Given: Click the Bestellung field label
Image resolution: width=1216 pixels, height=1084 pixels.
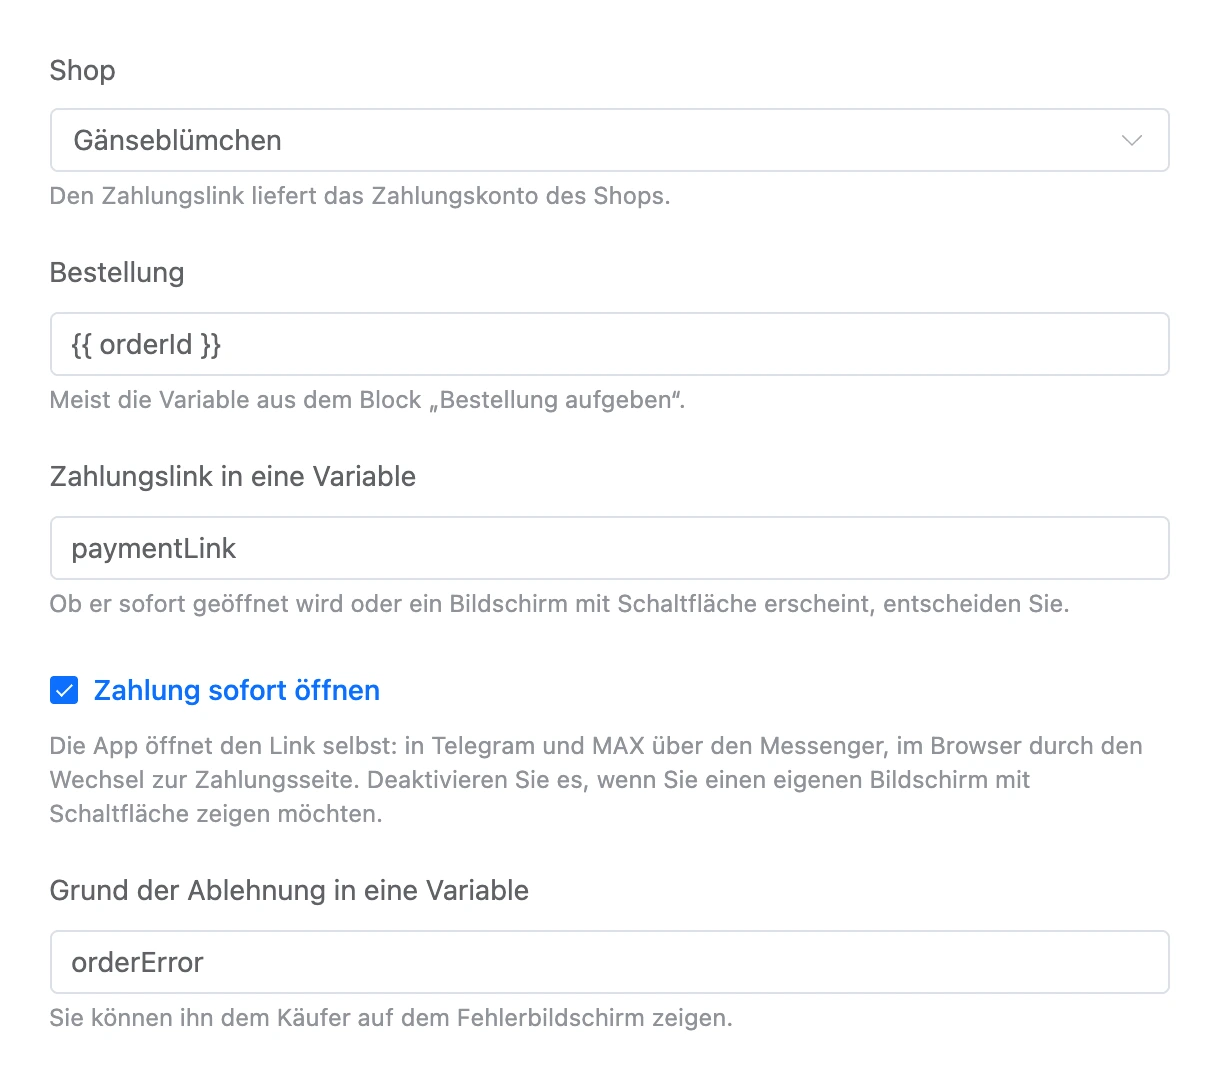Looking at the screenshot, I should pos(117,272).
